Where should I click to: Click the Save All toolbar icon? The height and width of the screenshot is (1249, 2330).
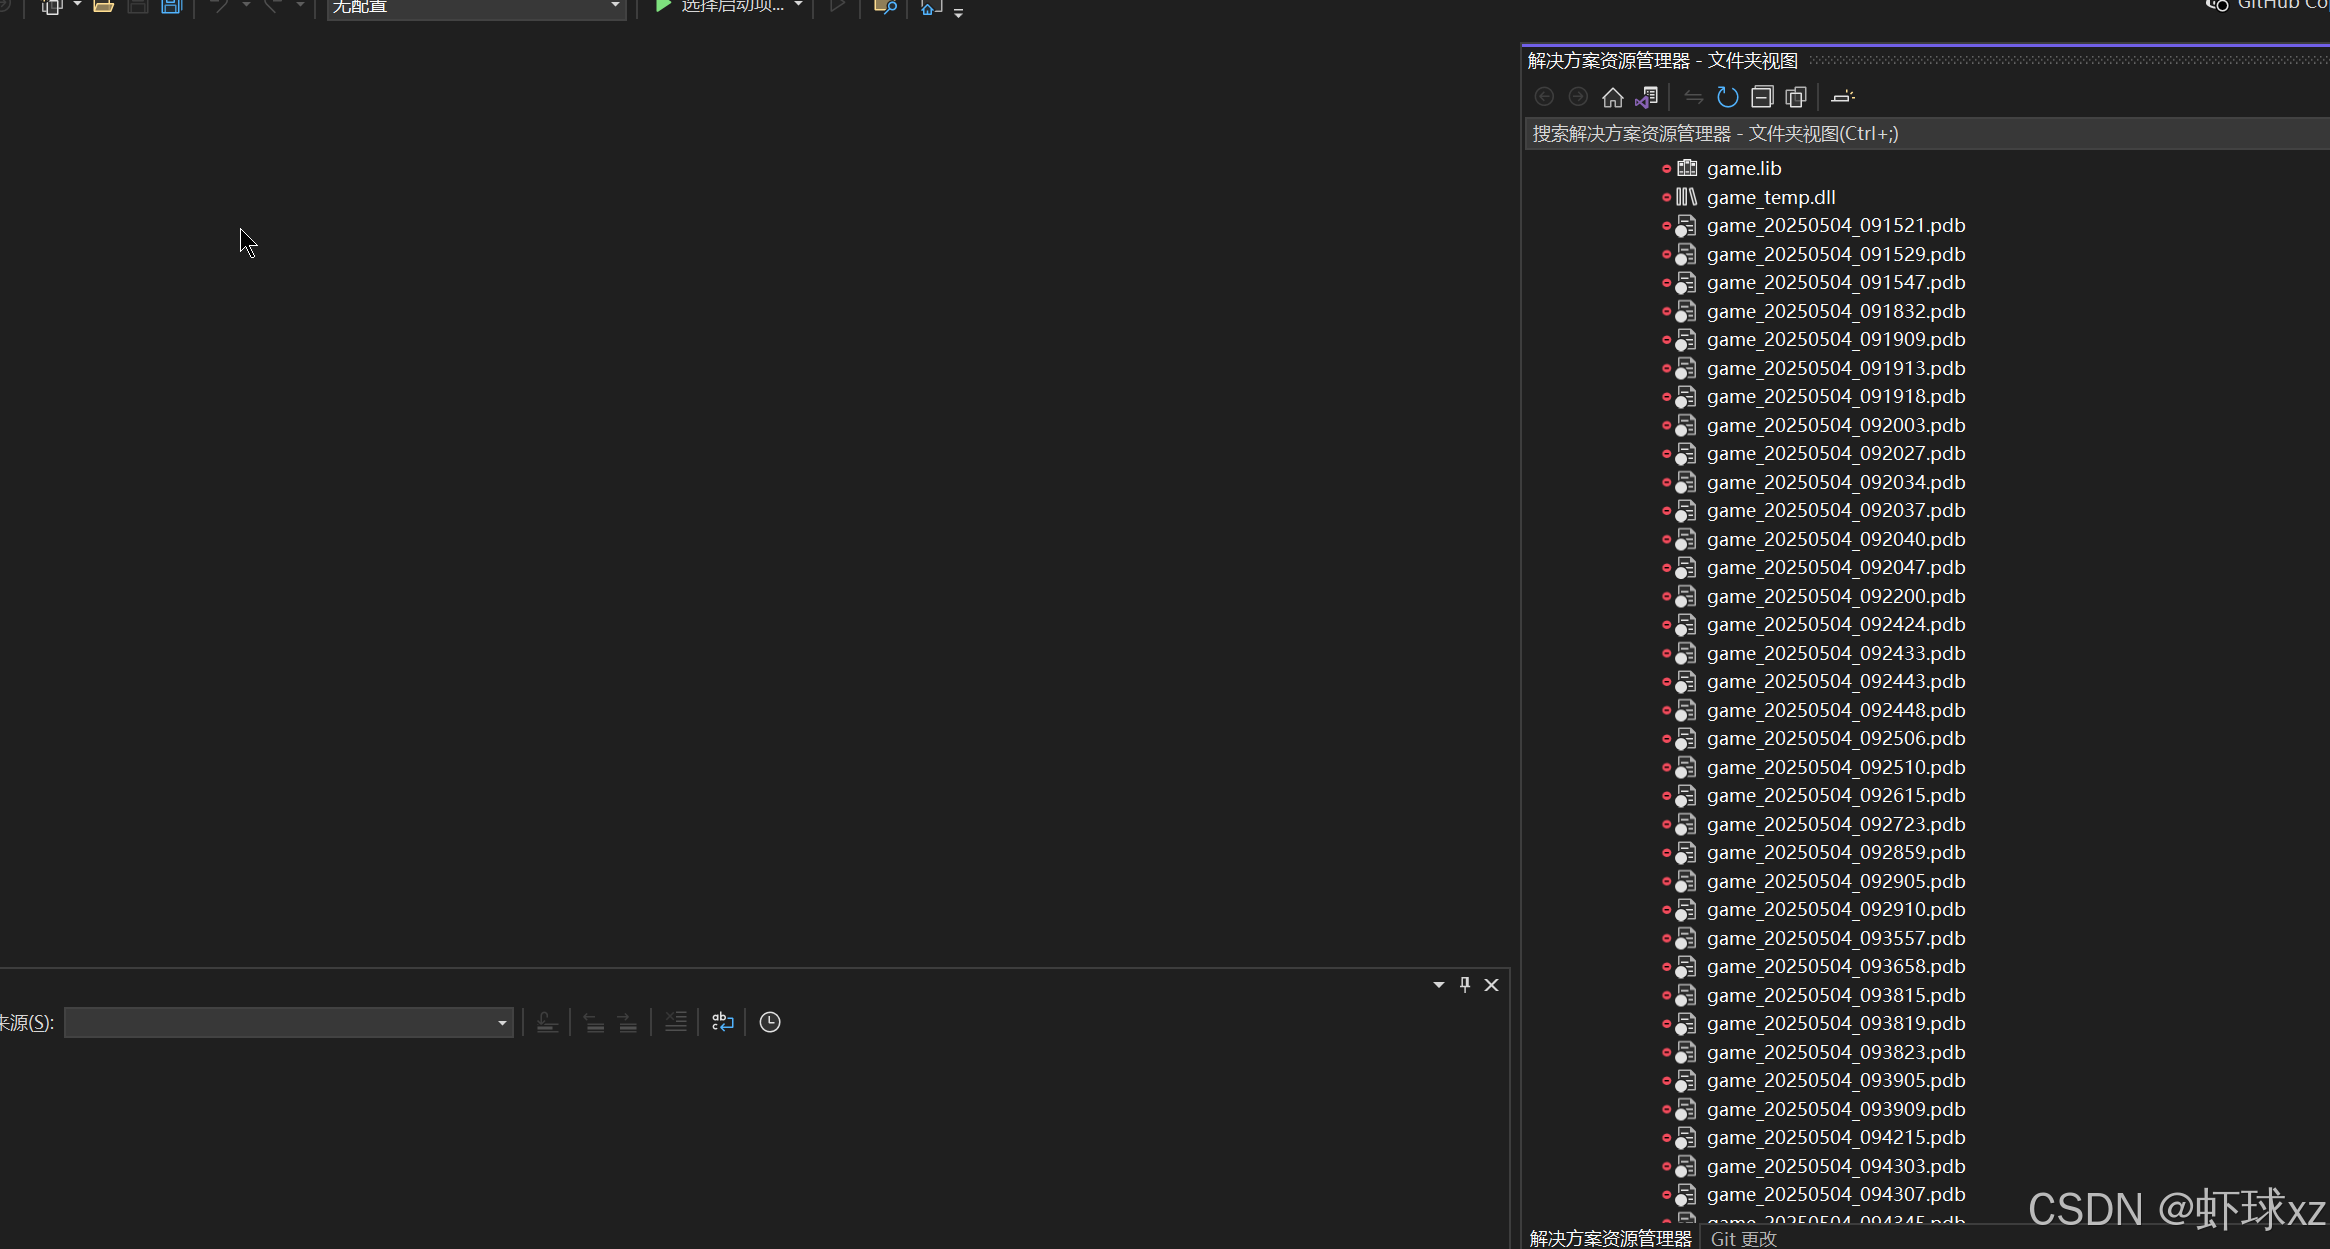(x=172, y=6)
